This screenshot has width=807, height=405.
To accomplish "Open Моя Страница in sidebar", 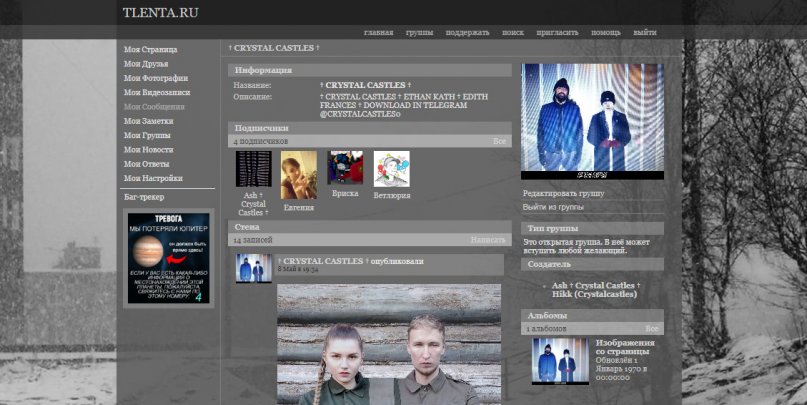I will (150, 50).
